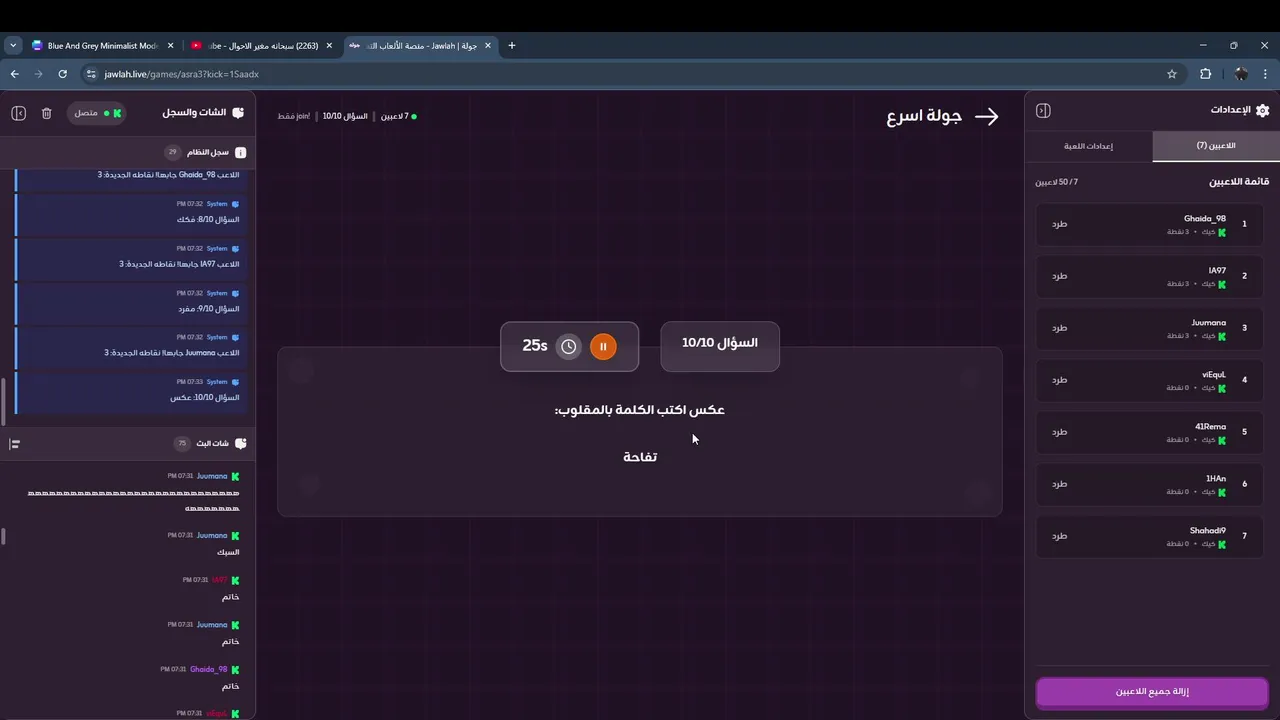Collapse the chat and log panel (الشات والسجل)
The image size is (1280, 720).
point(18,113)
